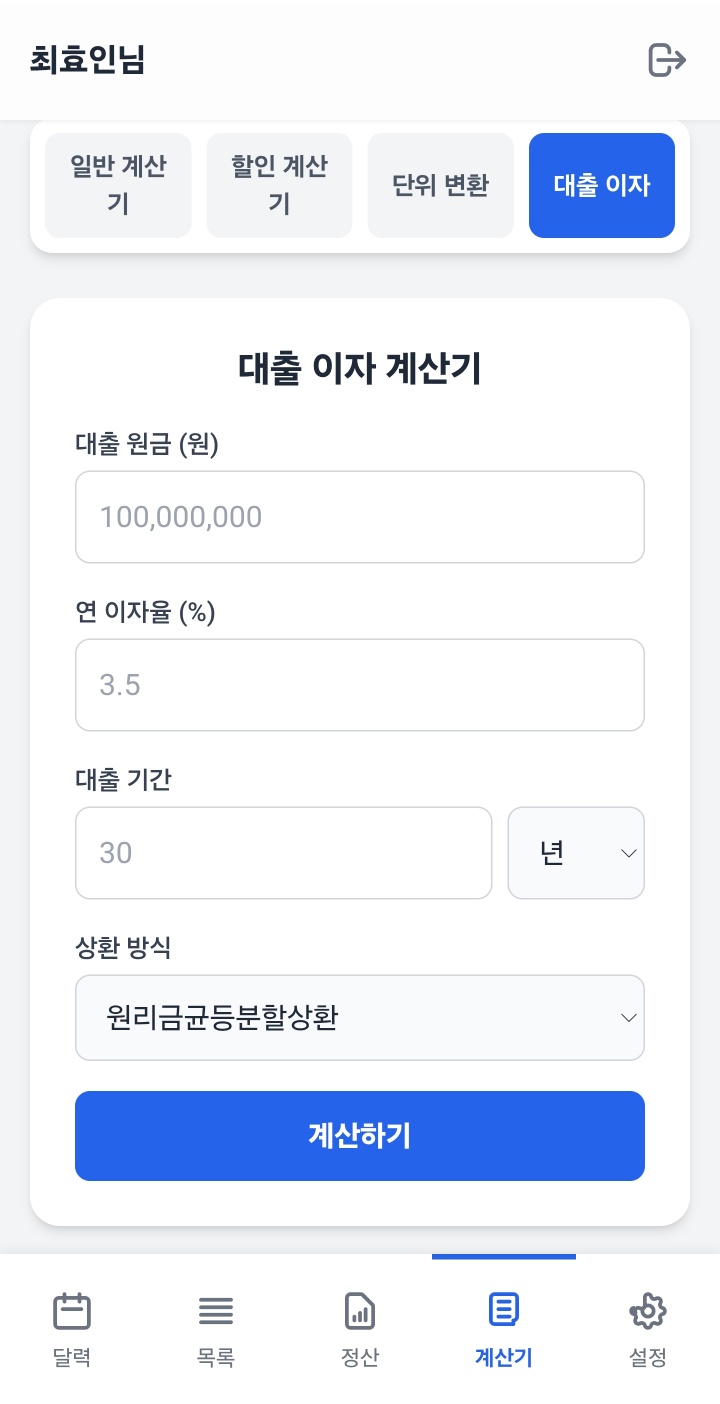The height and width of the screenshot is (1404, 720).
Task: Click the chevron on 원리금균등분할상환 selector
Action: tap(629, 1018)
